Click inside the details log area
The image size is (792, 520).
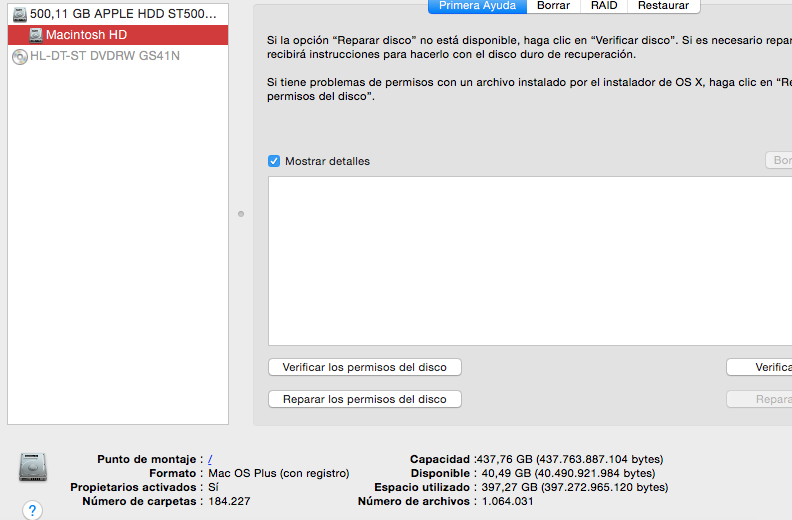click(530, 261)
